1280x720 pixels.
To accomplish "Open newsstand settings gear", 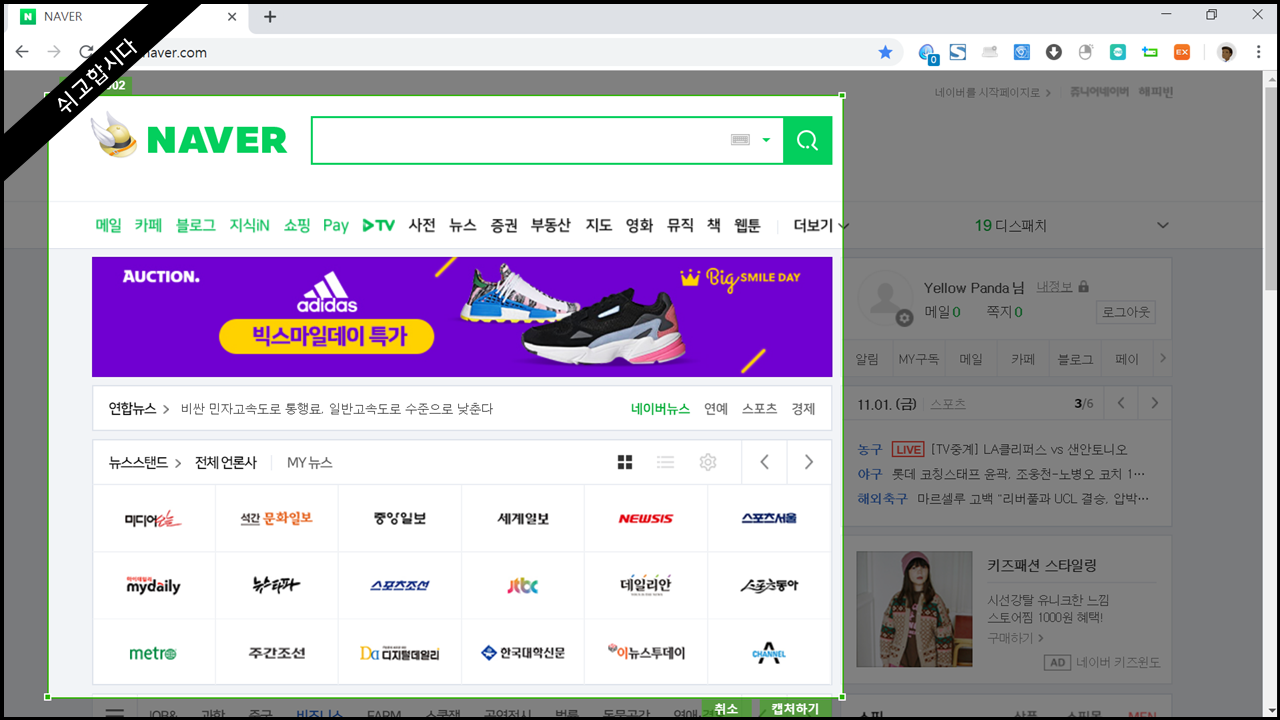I will coord(708,462).
